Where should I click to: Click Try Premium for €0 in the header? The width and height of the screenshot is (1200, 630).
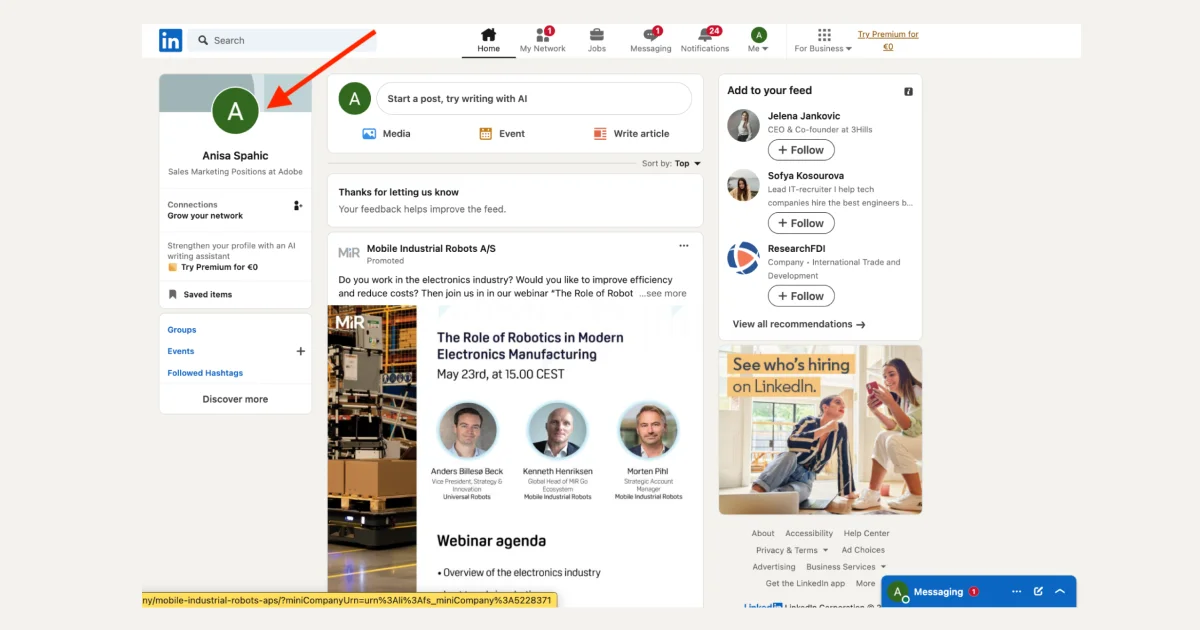pos(888,40)
